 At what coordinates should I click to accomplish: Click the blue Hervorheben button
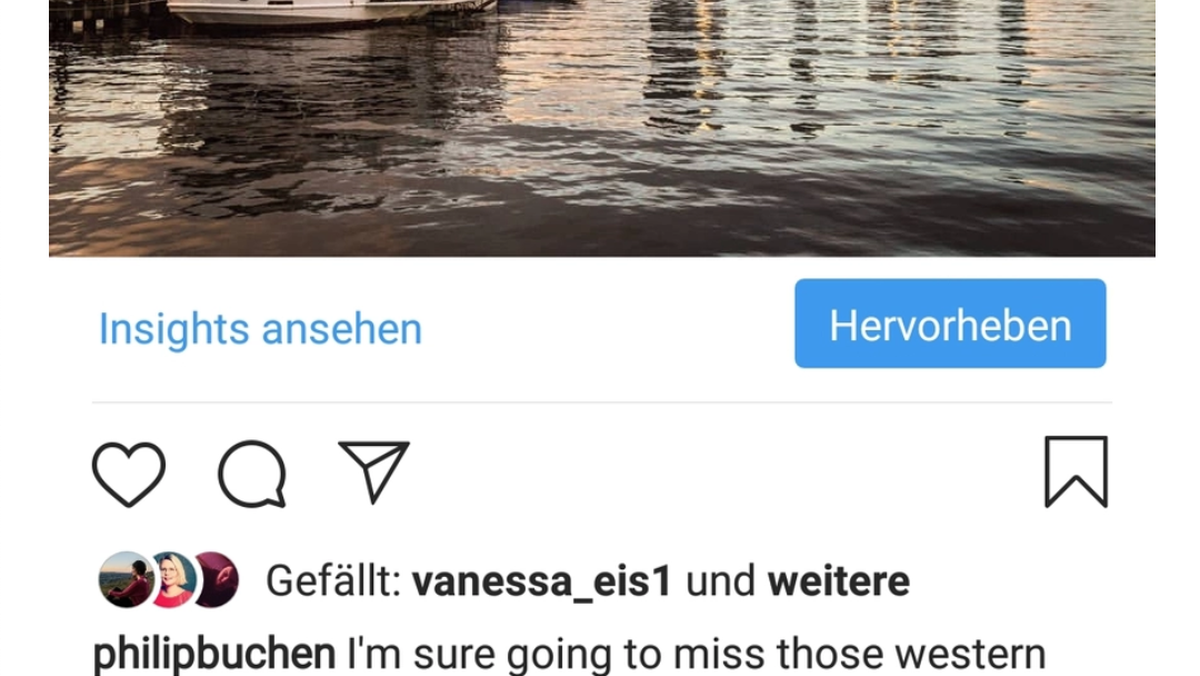(x=950, y=324)
